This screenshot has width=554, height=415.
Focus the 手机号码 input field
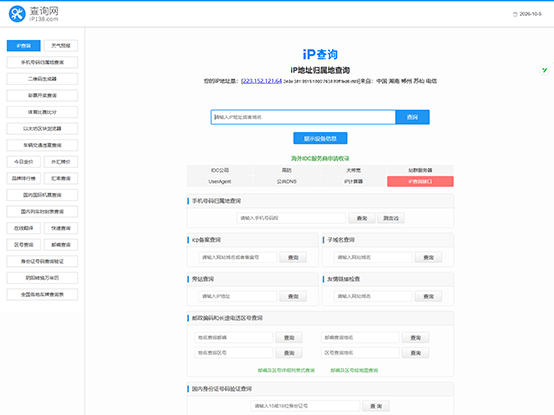(291, 218)
